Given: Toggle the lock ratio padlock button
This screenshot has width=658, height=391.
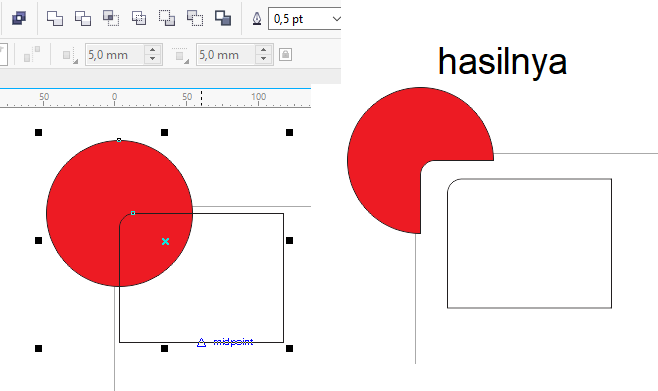Looking at the screenshot, I should coord(285,55).
